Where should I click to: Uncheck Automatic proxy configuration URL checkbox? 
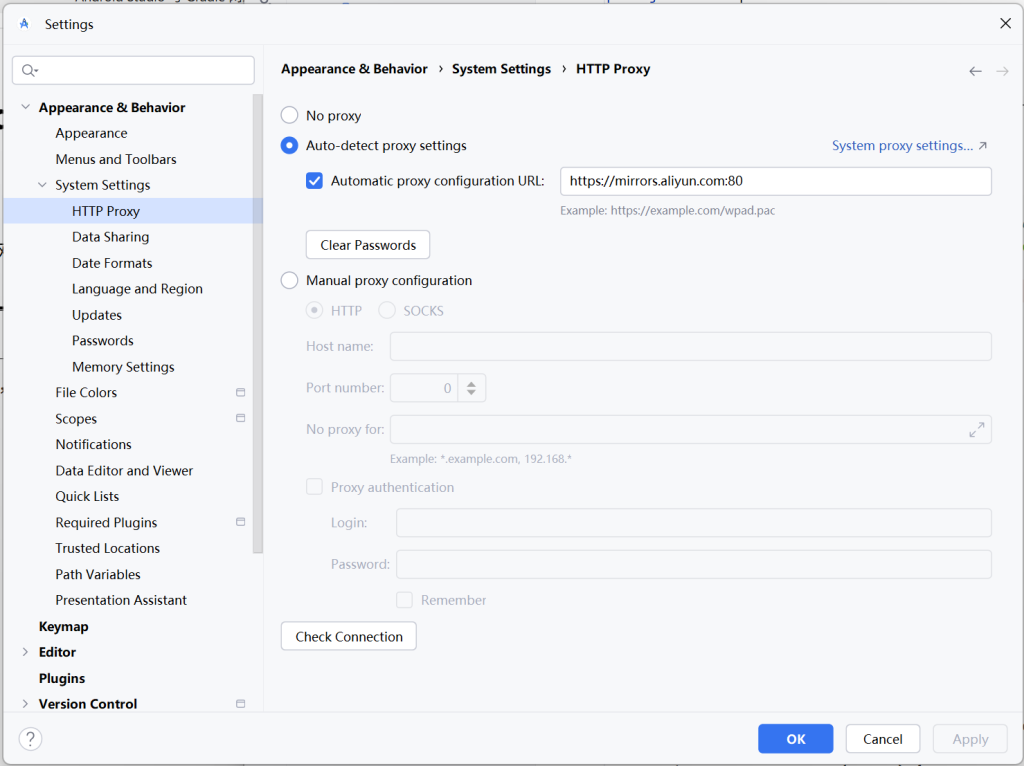(x=314, y=181)
